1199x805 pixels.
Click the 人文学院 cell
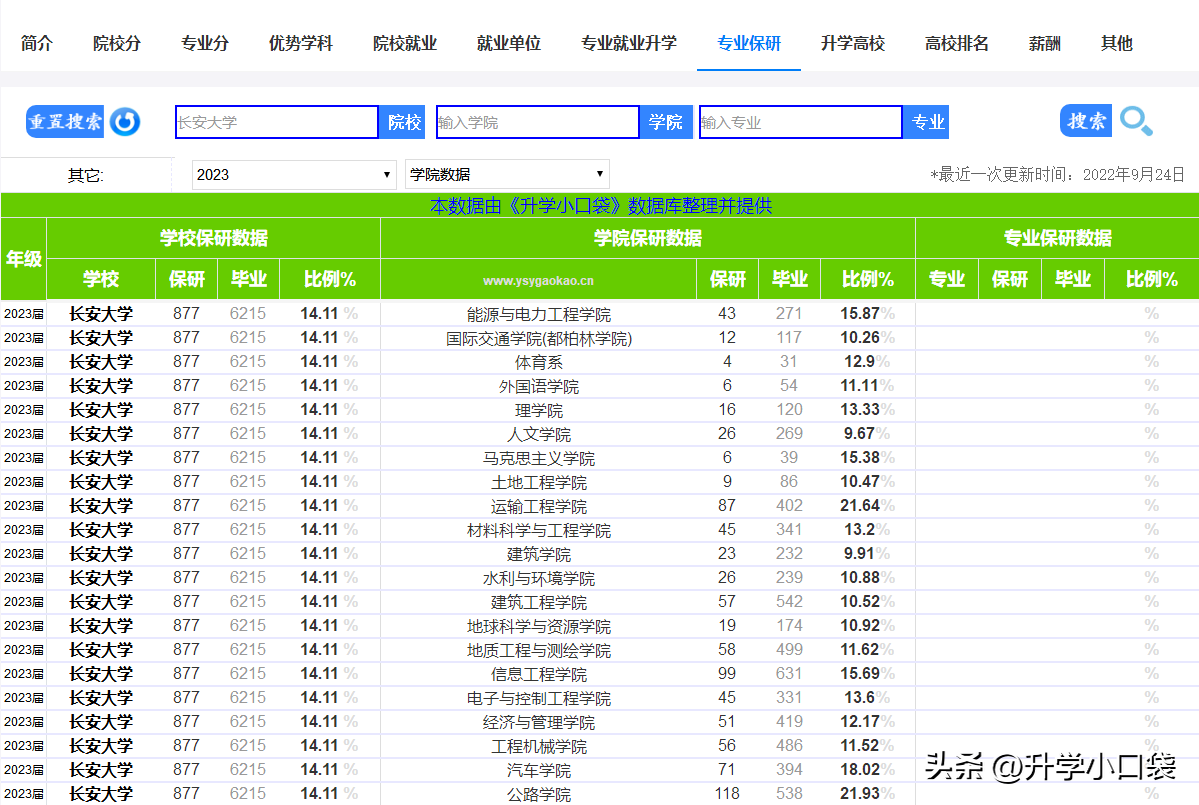(x=538, y=434)
